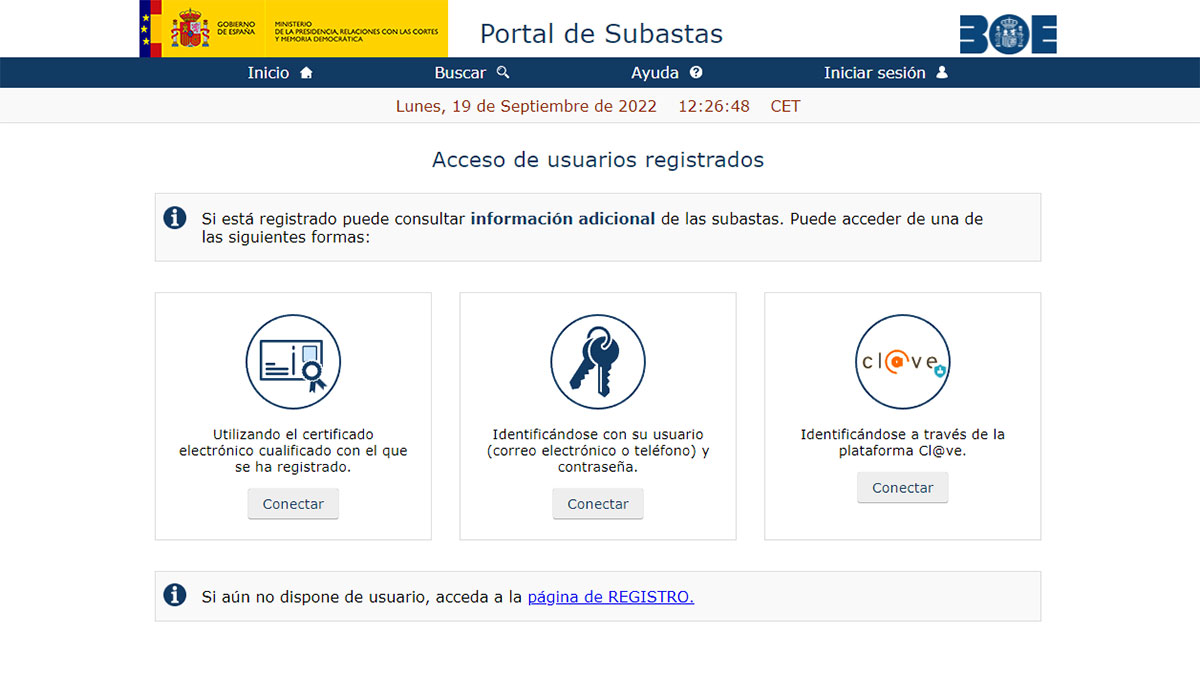Open the Inicio menu item
Screen dimensions: 1200x675
click(270, 72)
